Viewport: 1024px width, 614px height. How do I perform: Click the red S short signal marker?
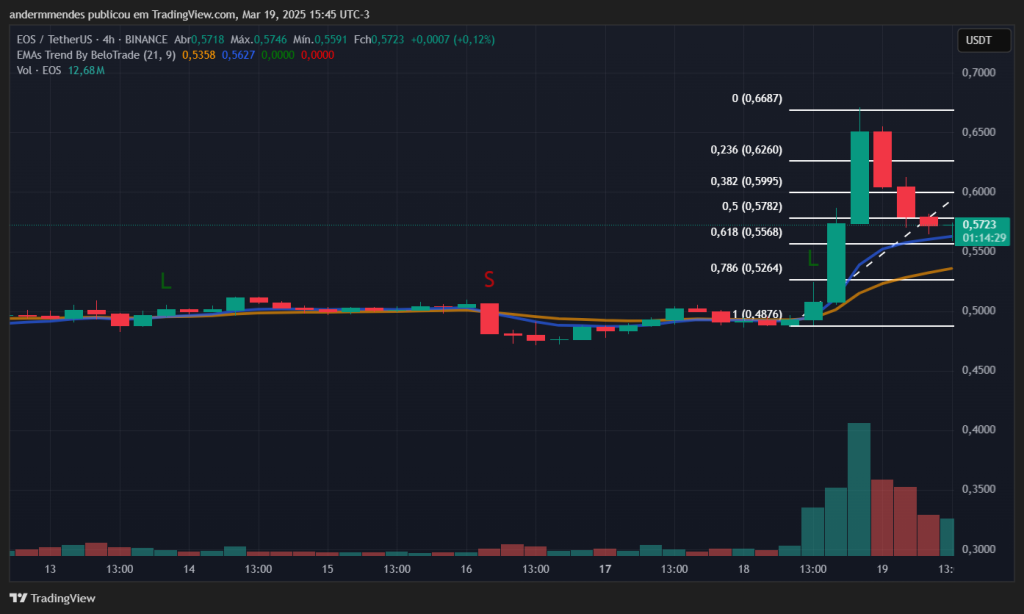pyautogui.click(x=489, y=280)
